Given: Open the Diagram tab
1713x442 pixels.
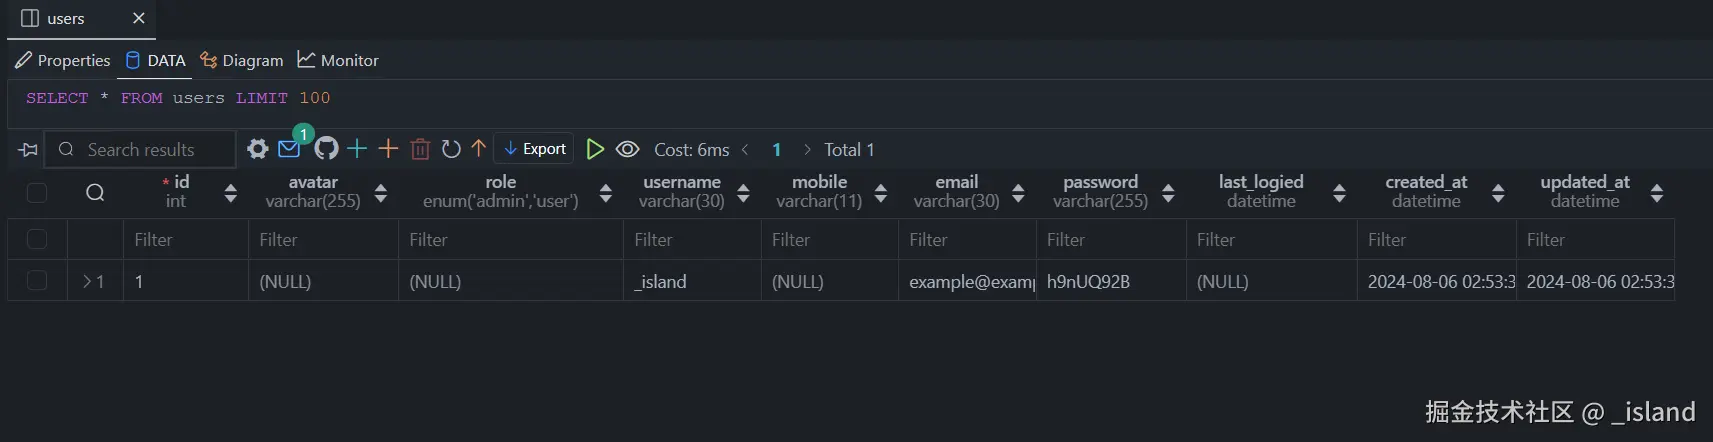Looking at the screenshot, I should (242, 60).
